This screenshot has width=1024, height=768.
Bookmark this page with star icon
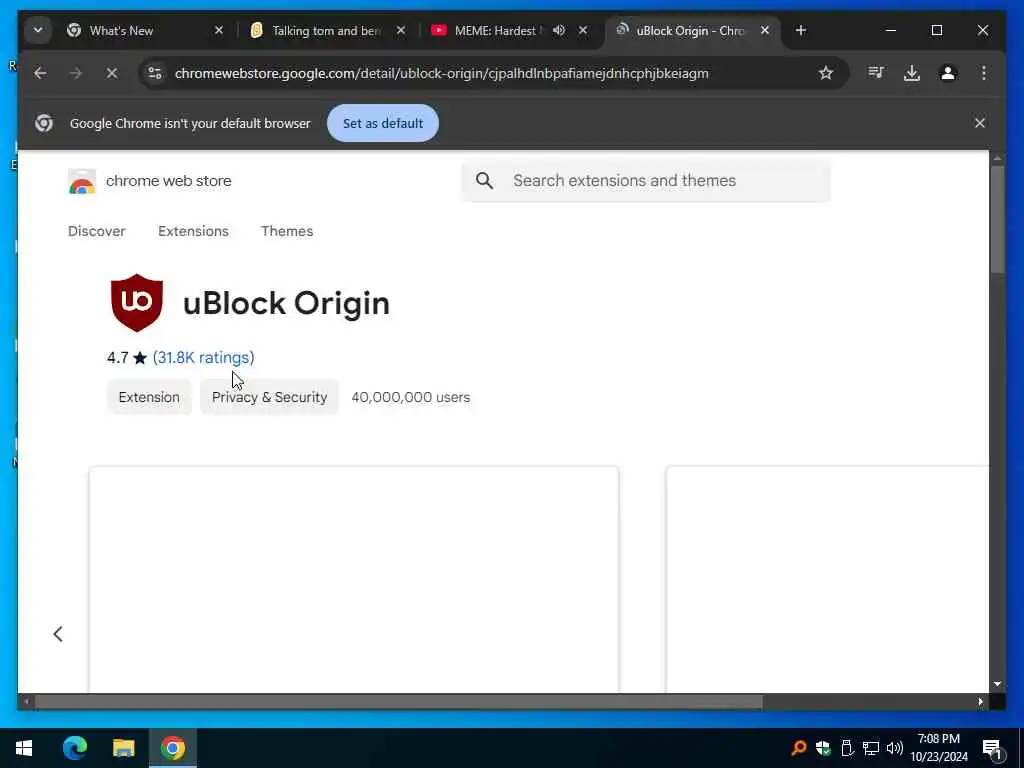click(x=825, y=73)
